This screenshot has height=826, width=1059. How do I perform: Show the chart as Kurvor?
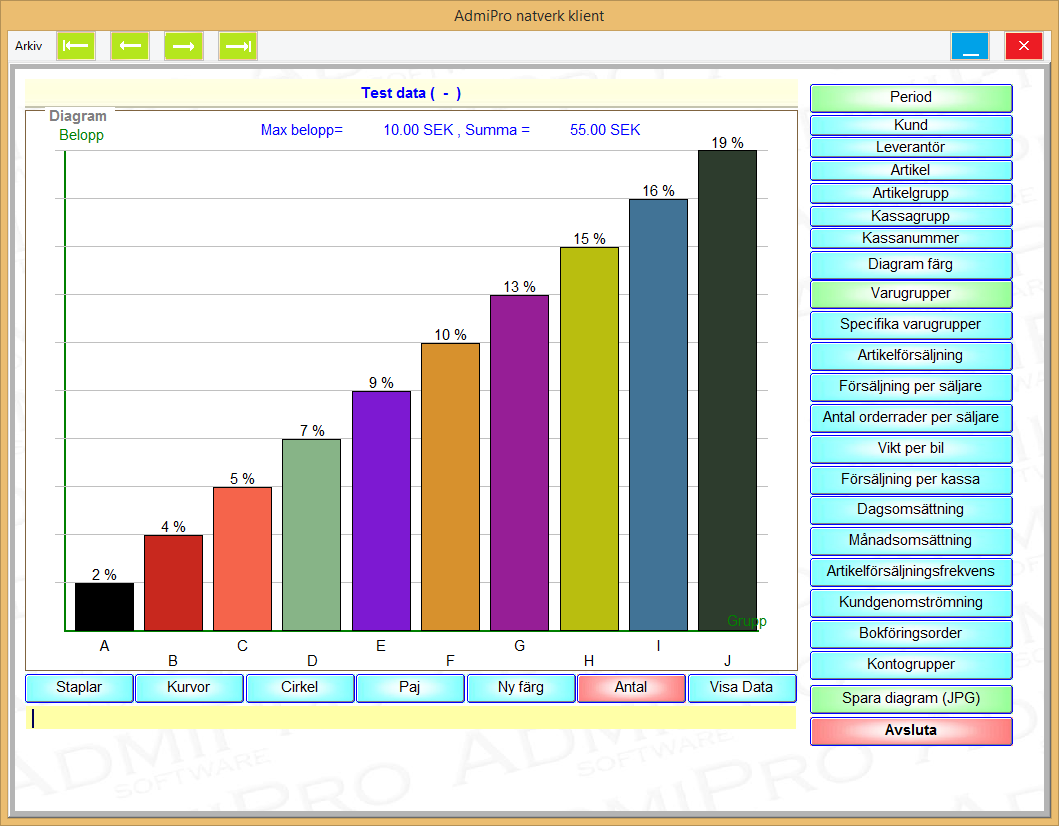[189, 688]
